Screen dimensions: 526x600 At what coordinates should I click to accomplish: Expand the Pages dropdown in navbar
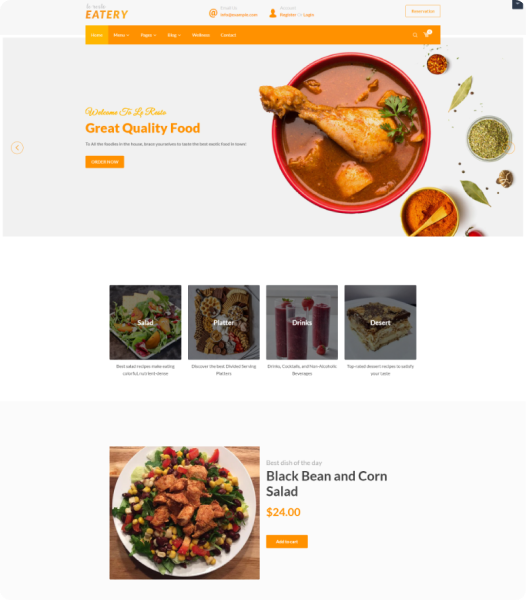coord(148,35)
